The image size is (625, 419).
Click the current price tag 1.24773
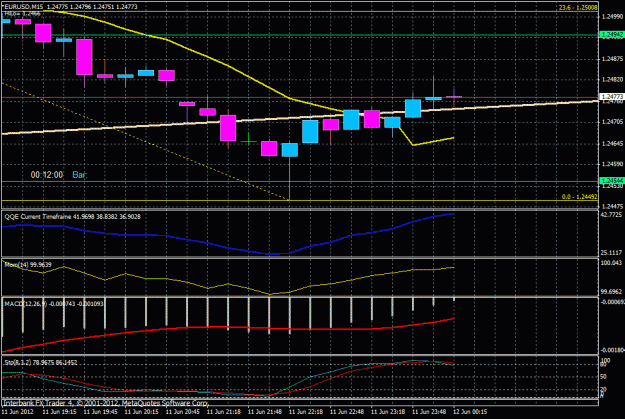(x=611, y=96)
